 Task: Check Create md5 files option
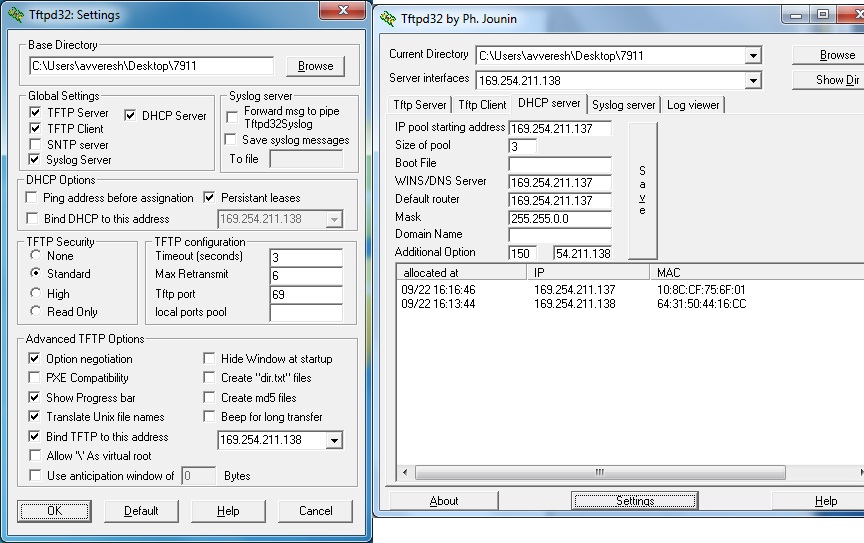click(209, 397)
